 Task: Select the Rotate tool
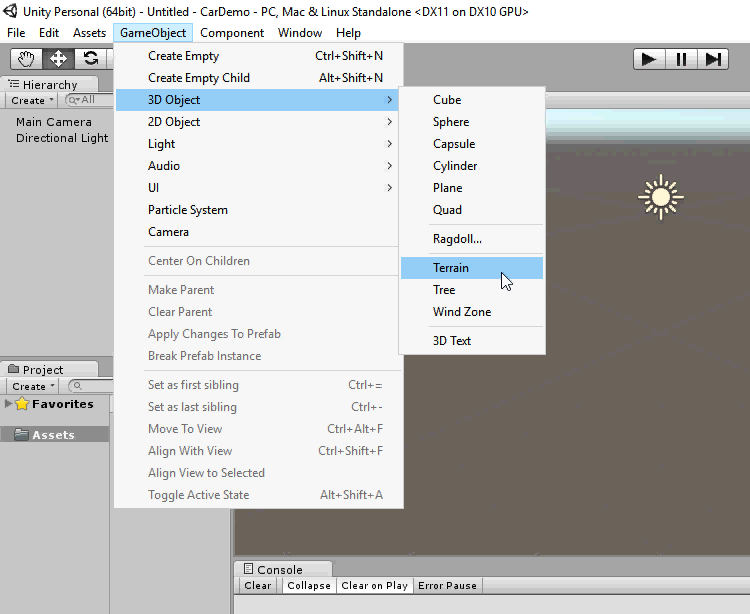(90, 59)
